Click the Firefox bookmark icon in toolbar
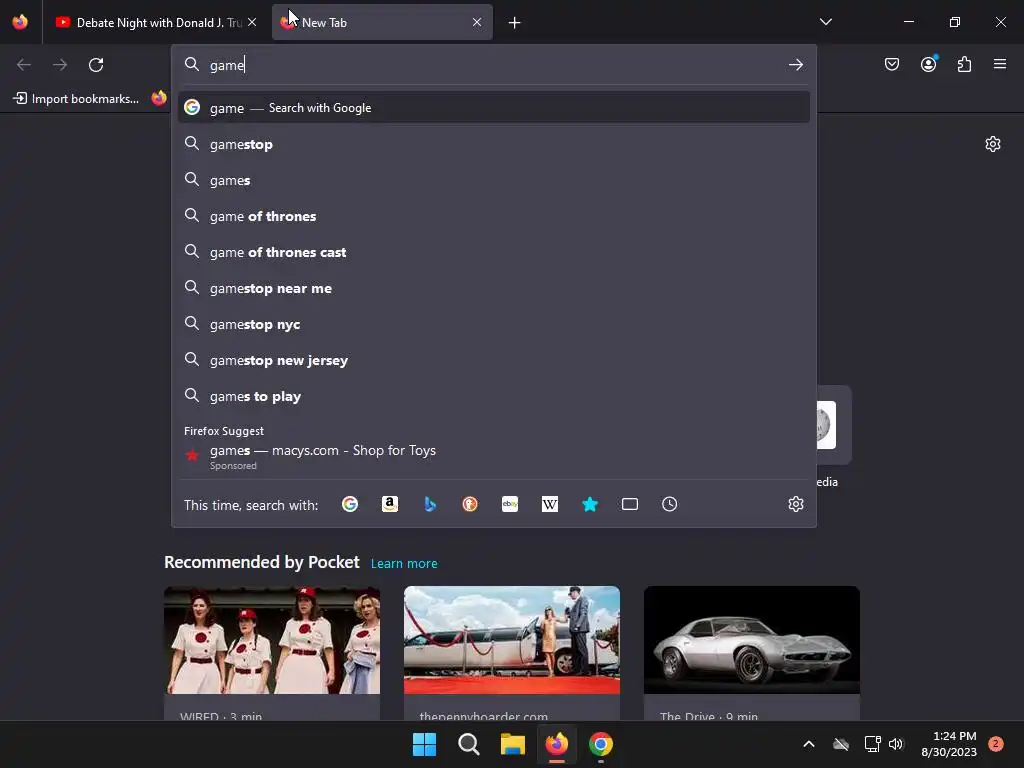 (159, 99)
